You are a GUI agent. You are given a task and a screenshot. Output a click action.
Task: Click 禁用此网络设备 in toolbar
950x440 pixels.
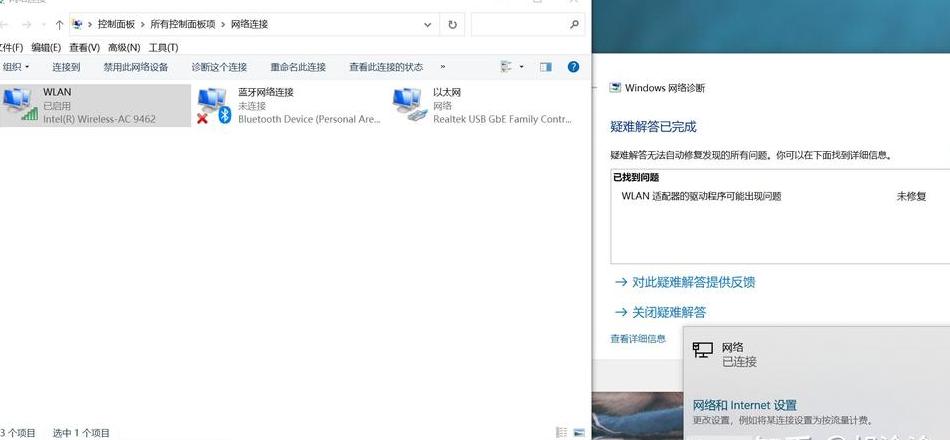coord(135,67)
